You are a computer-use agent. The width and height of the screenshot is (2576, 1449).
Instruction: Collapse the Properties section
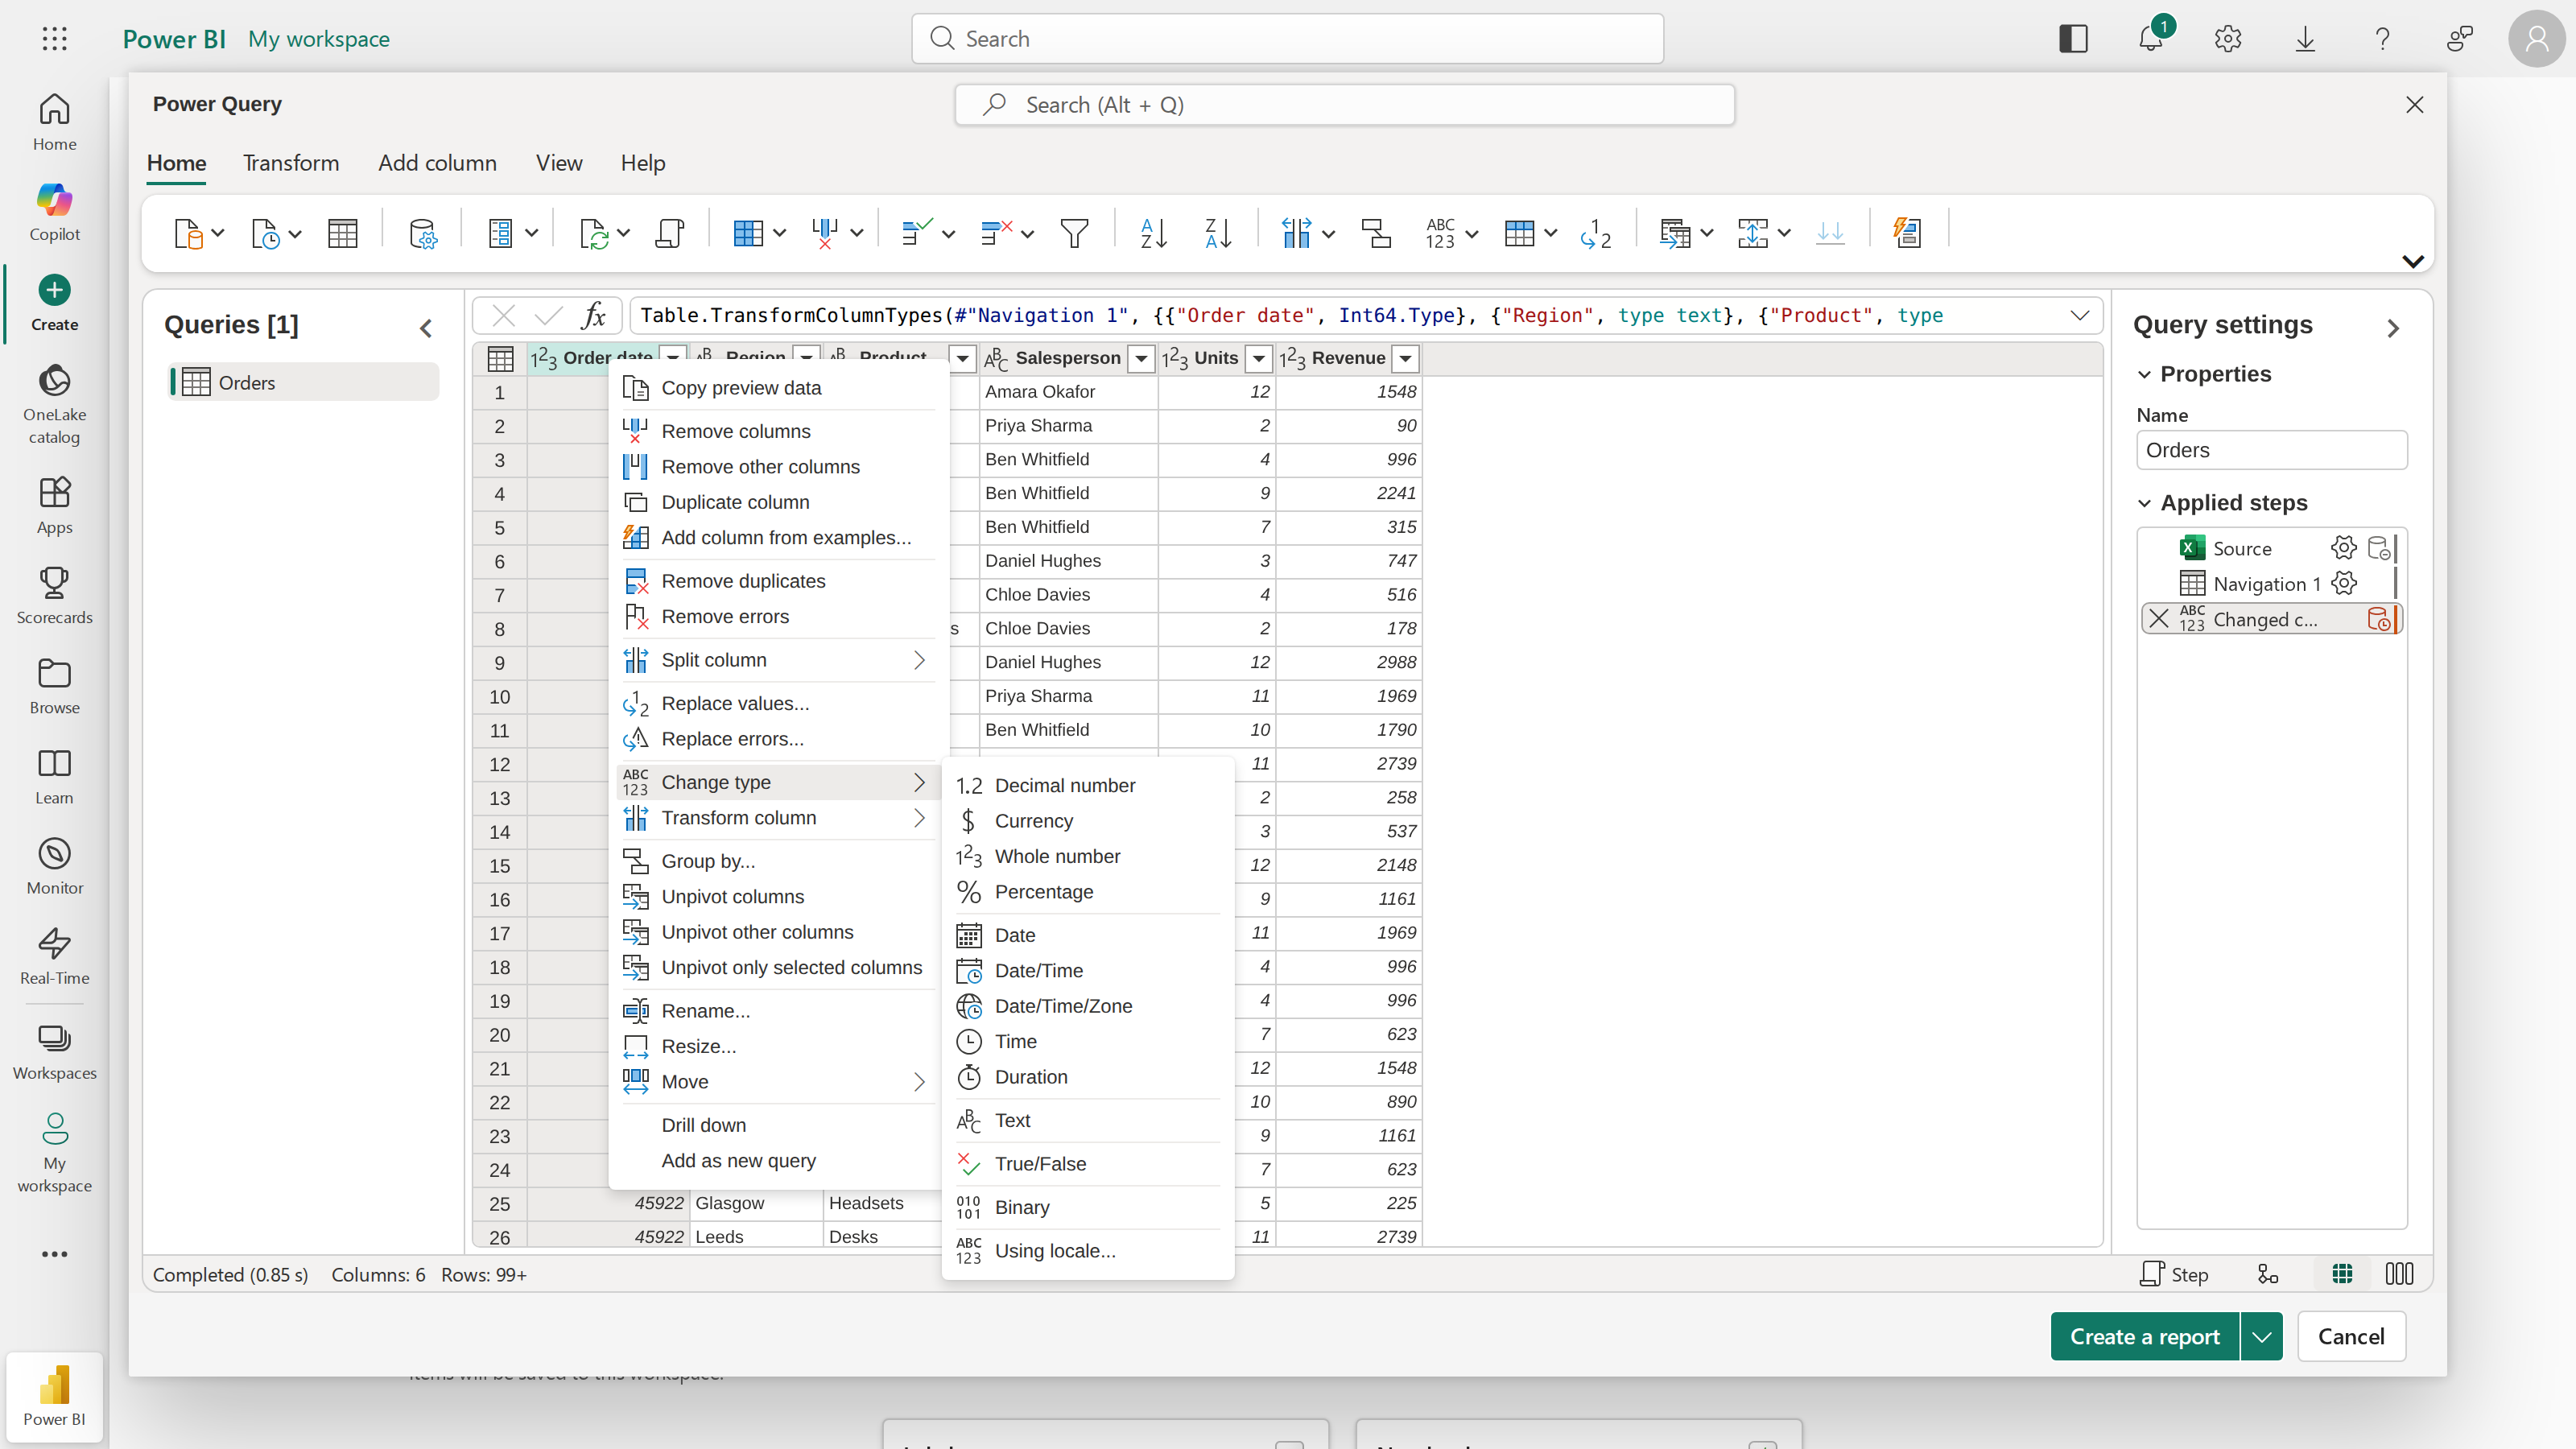pos(2144,374)
